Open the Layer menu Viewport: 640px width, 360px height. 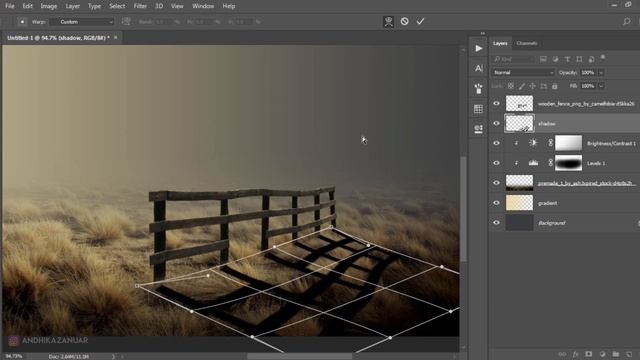point(73,6)
